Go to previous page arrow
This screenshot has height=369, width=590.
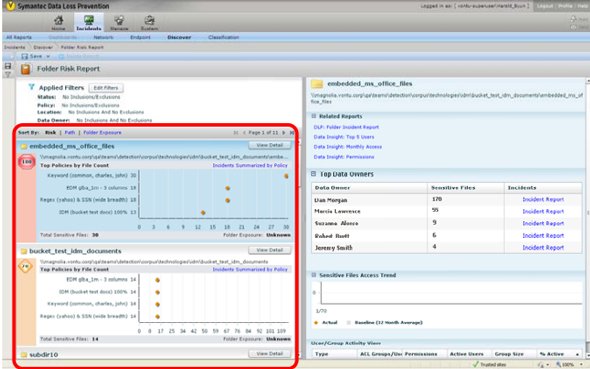coord(244,133)
